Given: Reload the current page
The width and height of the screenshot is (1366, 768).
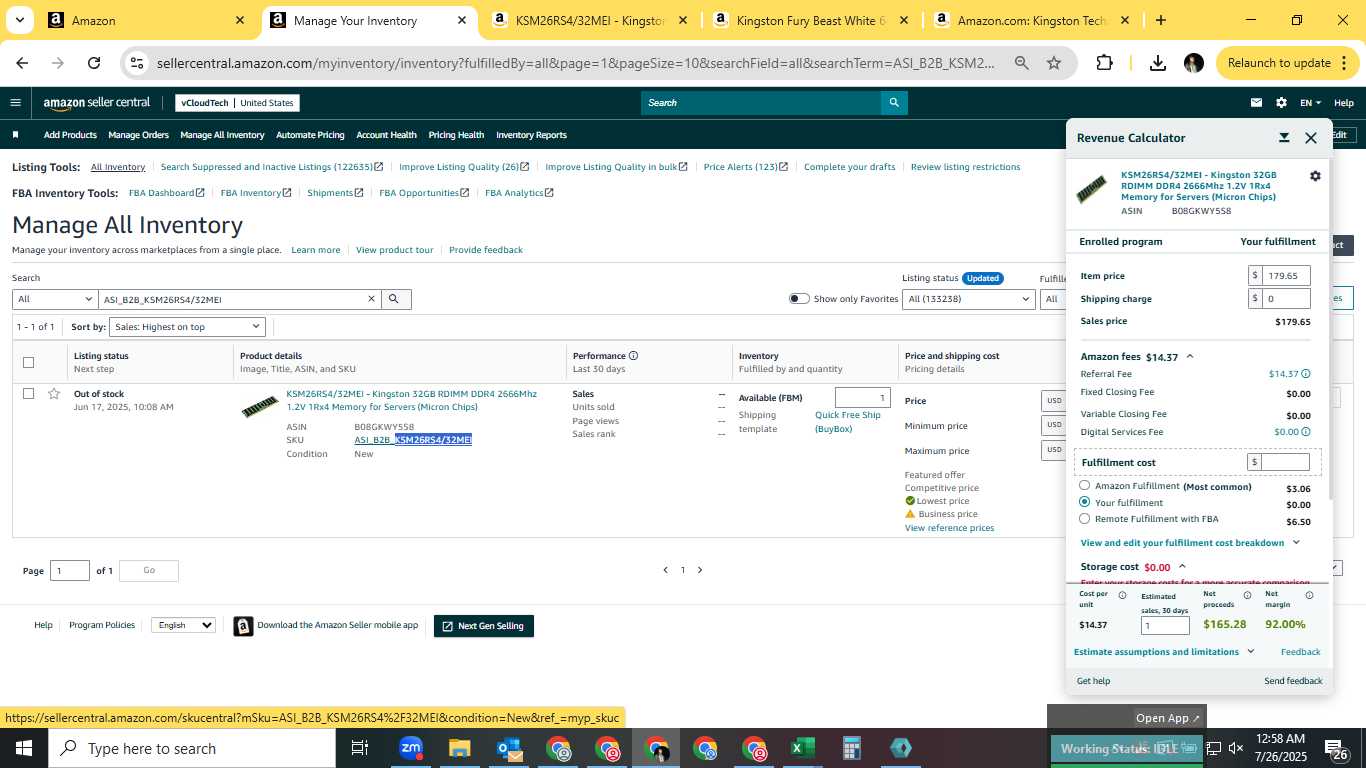Looking at the screenshot, I should coord(94,63).
